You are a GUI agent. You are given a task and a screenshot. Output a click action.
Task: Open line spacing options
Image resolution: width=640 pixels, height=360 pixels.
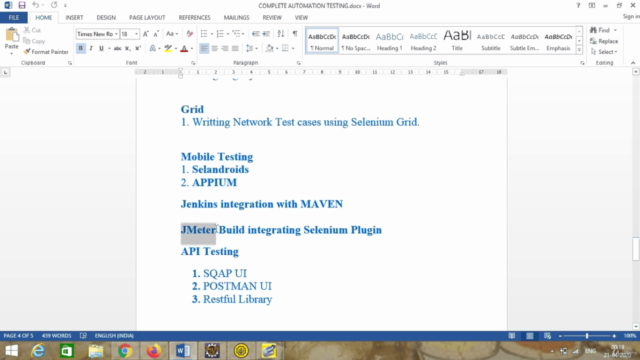(x=251, y=48)
